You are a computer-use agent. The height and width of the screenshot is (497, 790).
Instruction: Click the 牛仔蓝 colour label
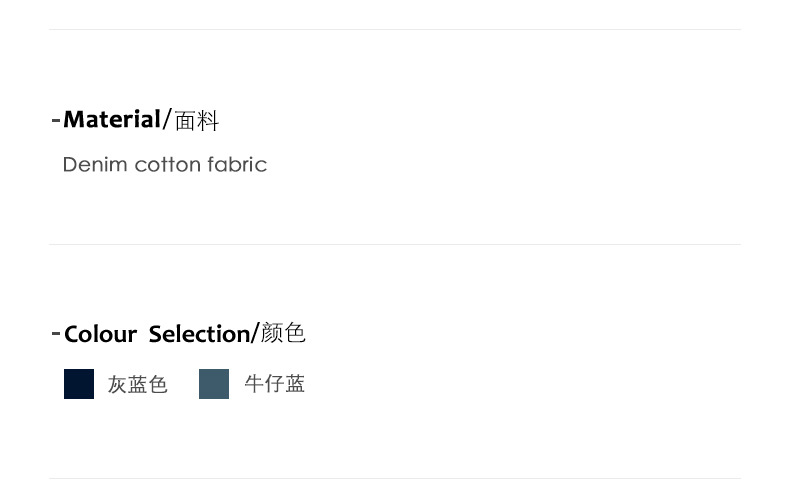tap(275, 384)
